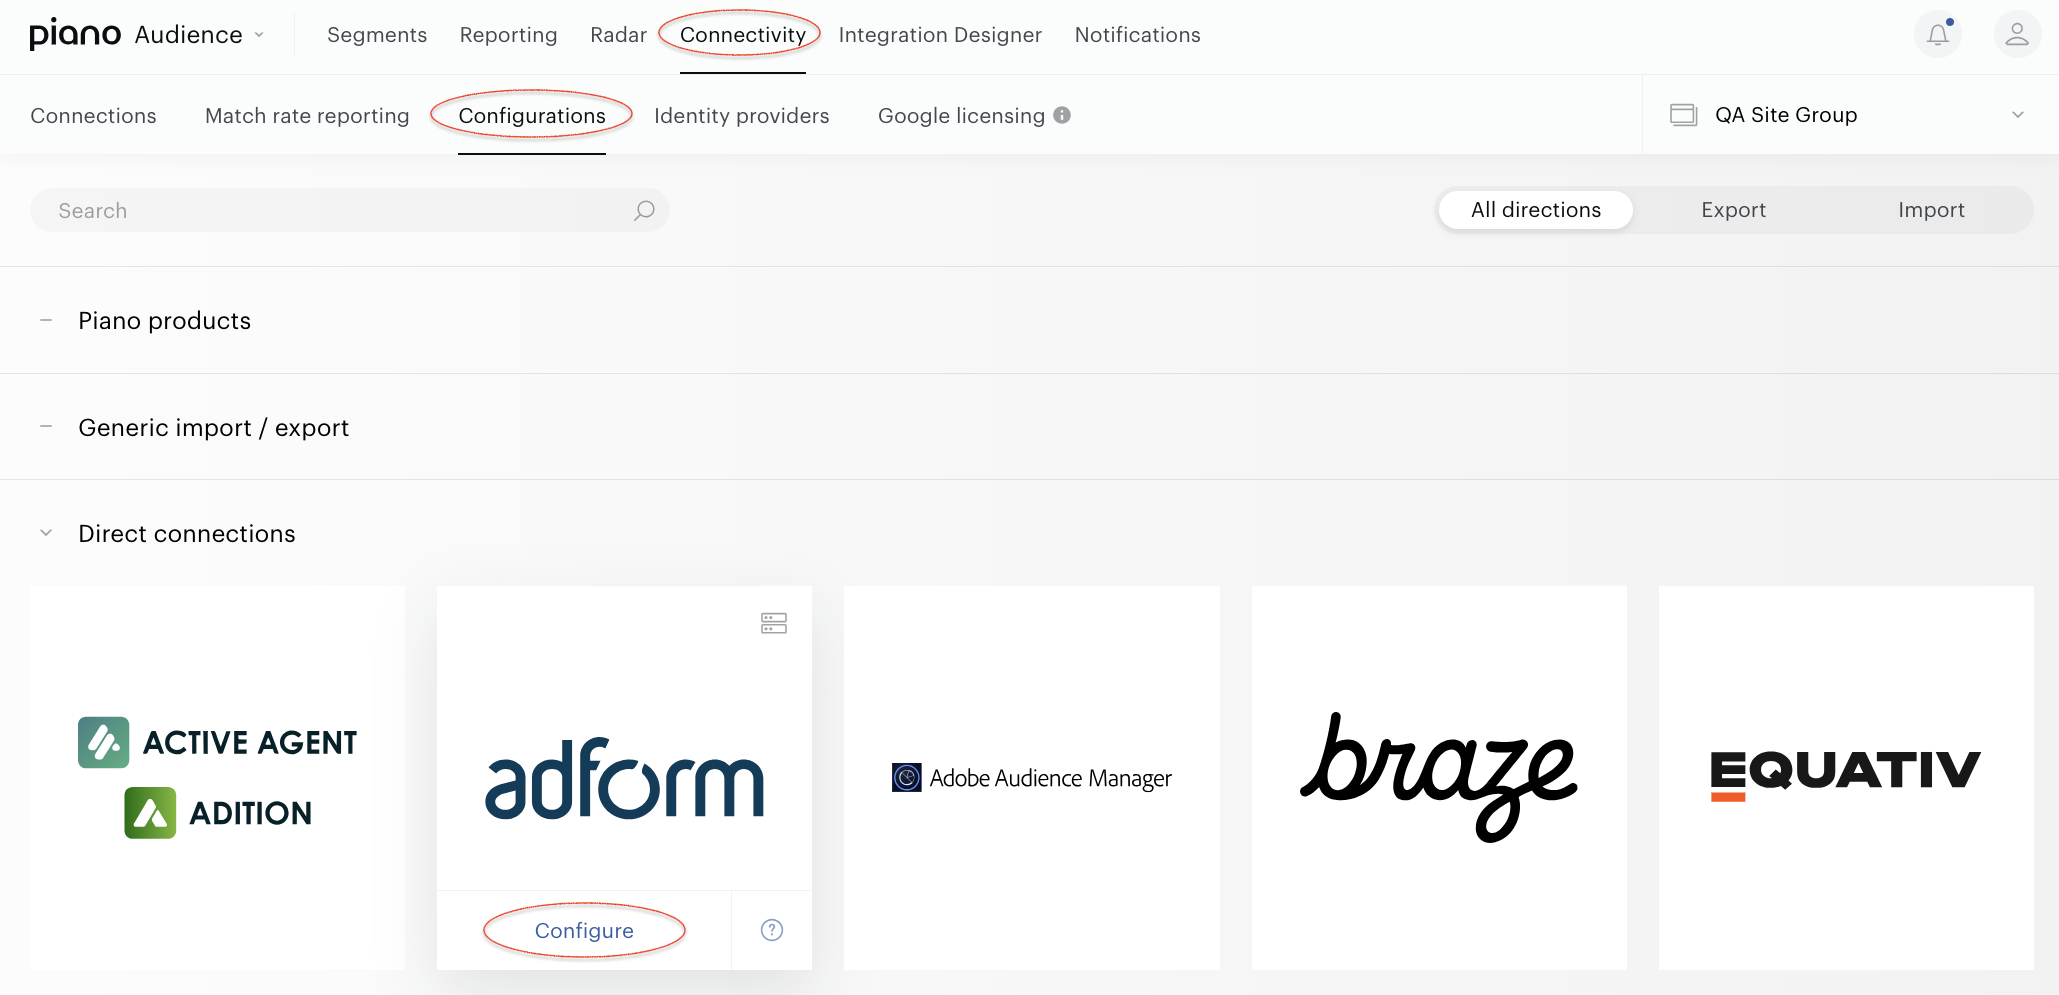Click the Adition logo icon
This screenshot has height=995, width=2059.
(x=150, y=812)
